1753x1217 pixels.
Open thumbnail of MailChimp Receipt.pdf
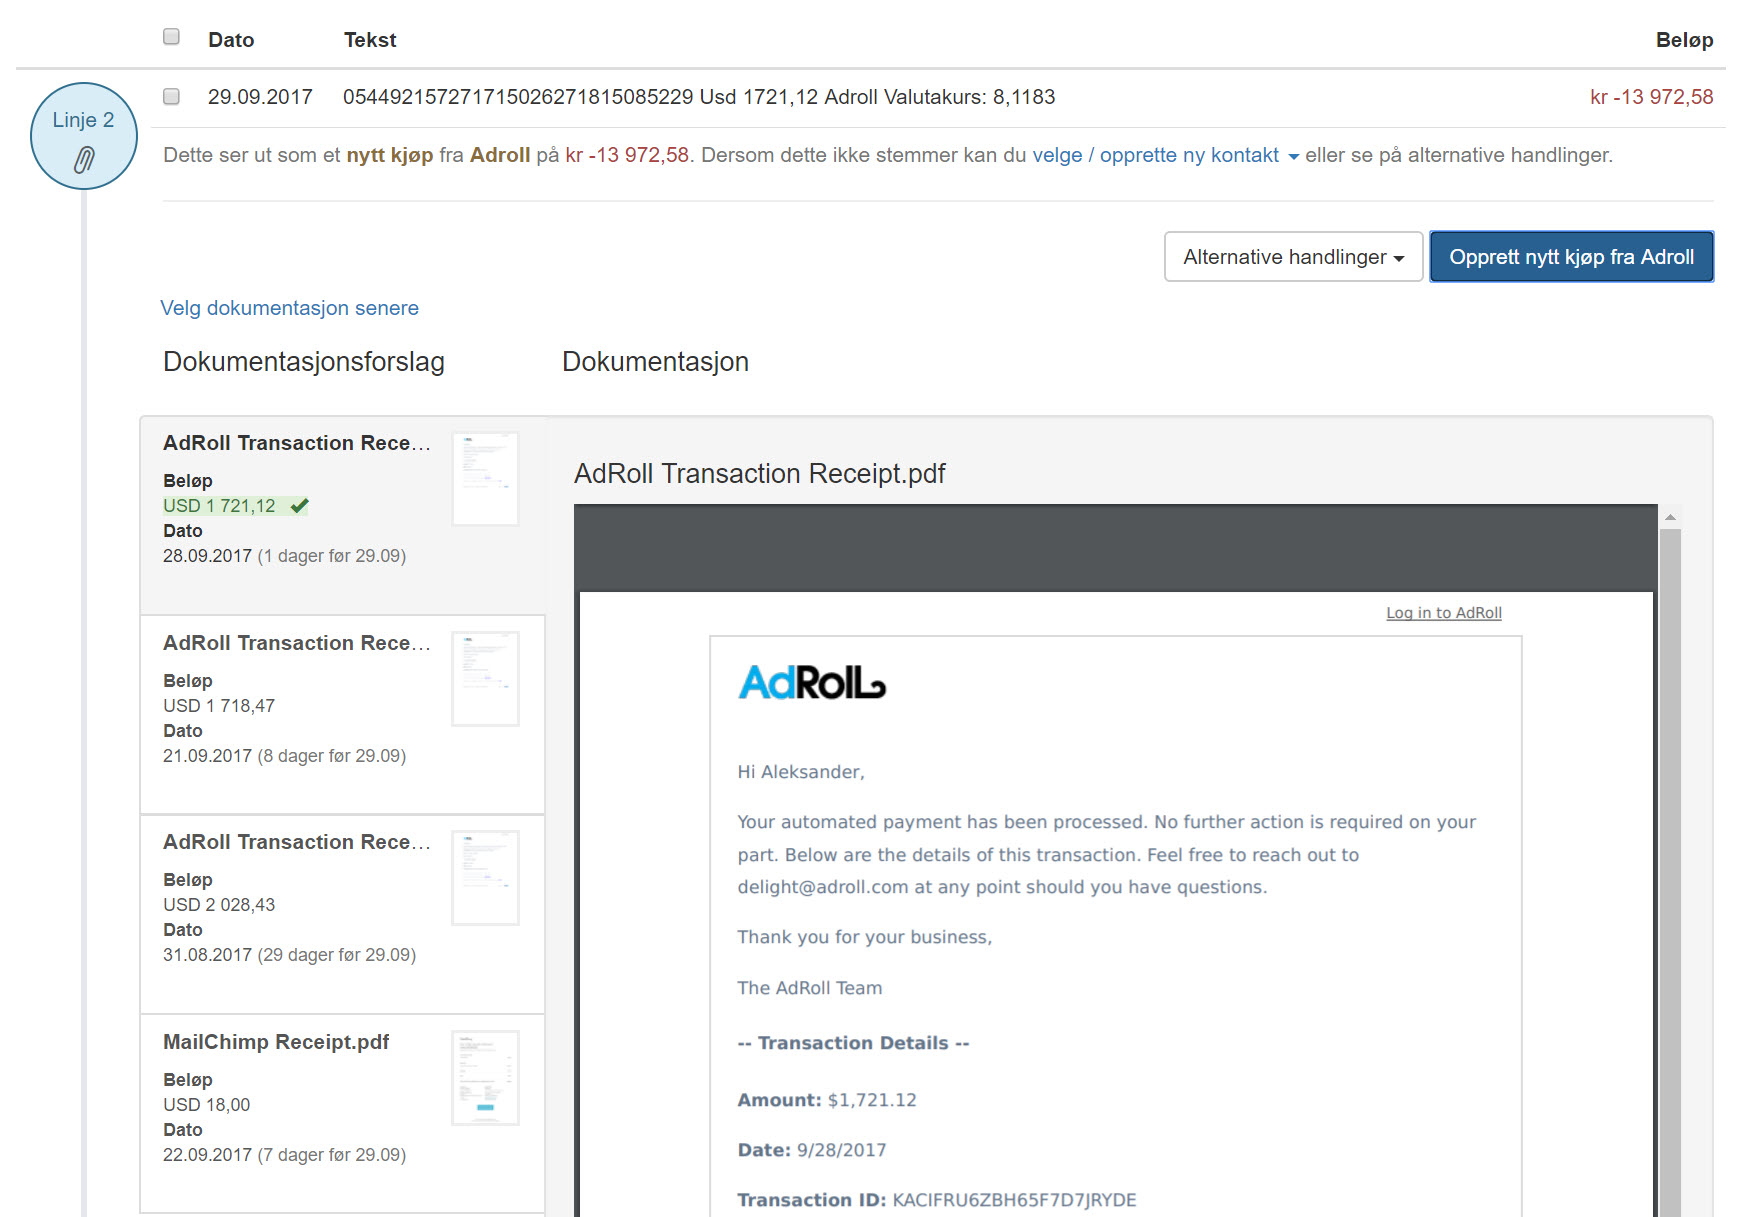(485, 1078)
